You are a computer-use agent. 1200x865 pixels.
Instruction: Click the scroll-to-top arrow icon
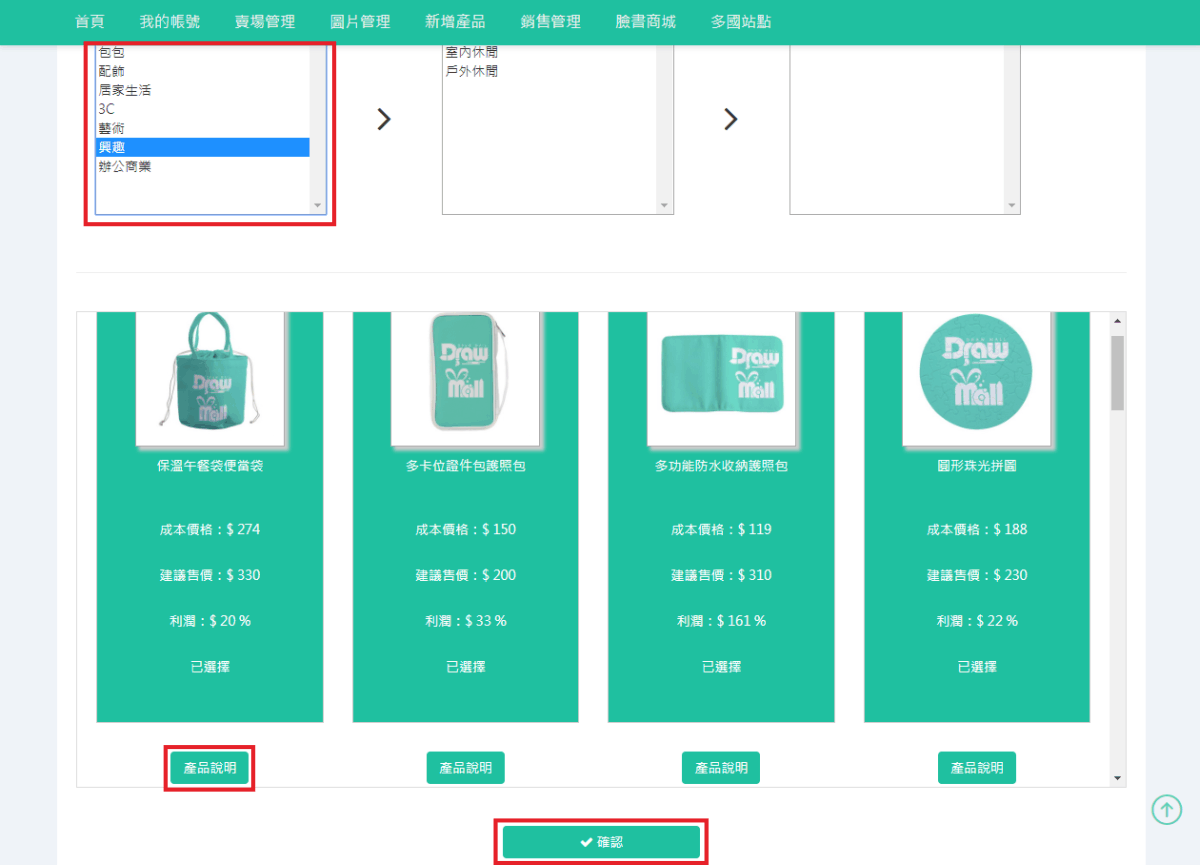(1167, 809)
